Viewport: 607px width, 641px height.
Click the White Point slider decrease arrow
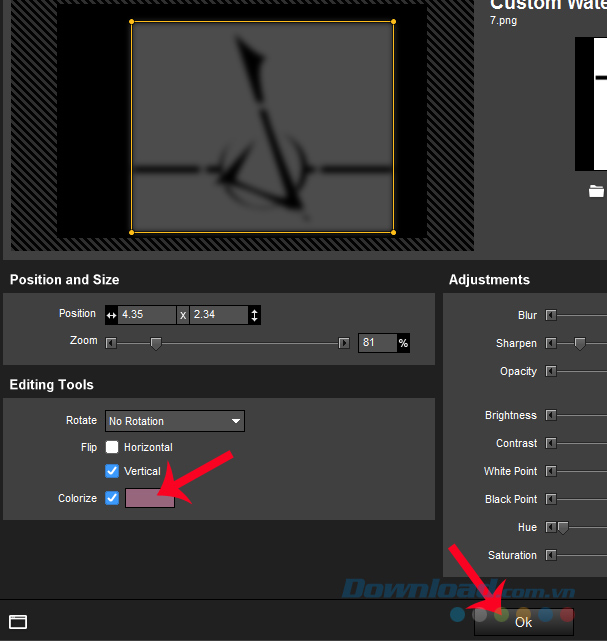point(551,471)
